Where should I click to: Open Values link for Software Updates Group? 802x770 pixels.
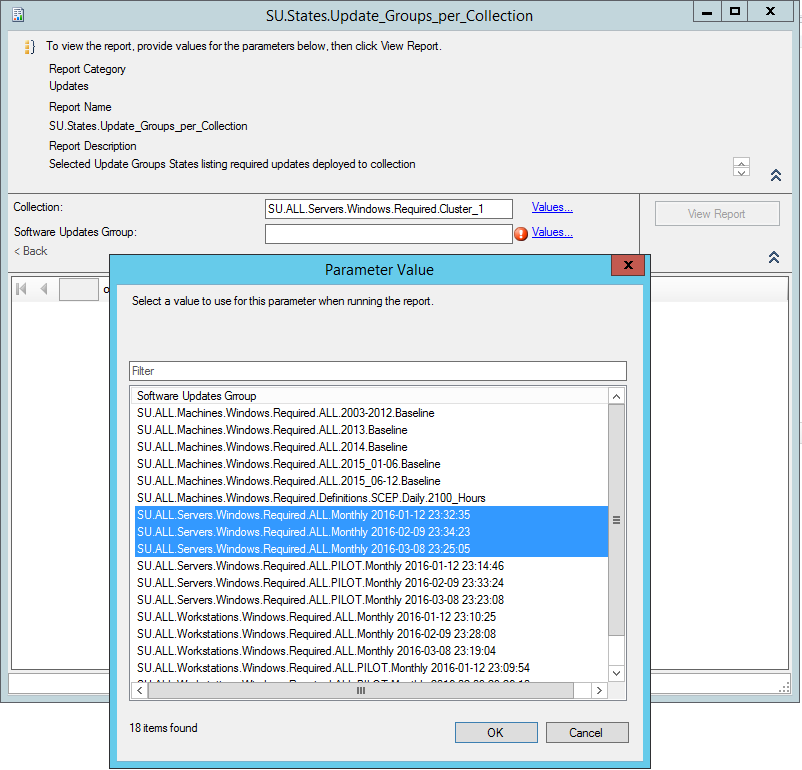coord(552,232)
